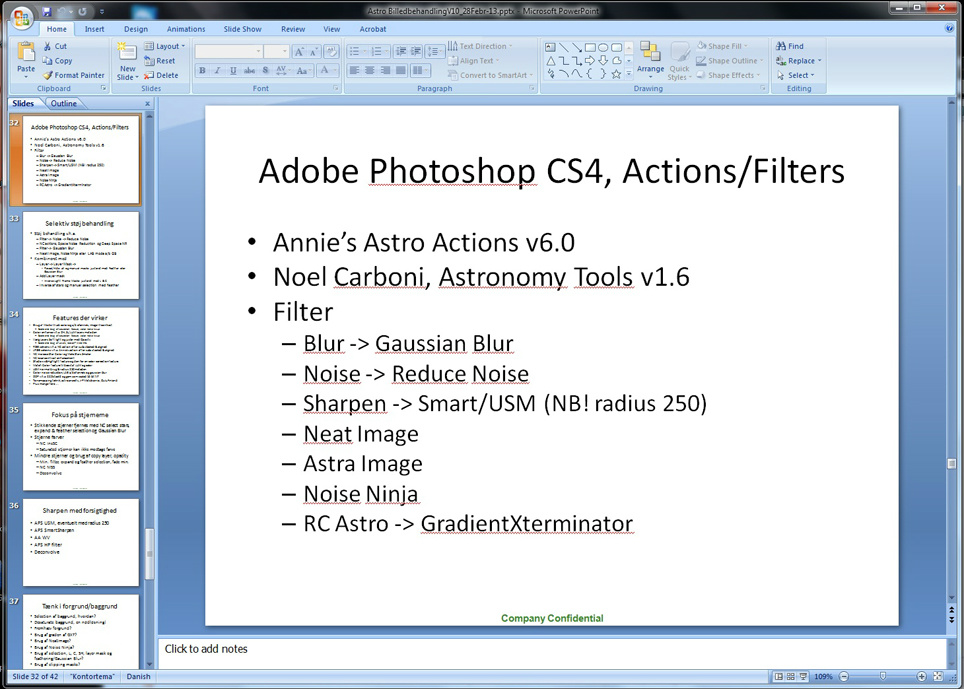Switch to Slide Sorter view
The image size is (964, 689).
(791, 676)
